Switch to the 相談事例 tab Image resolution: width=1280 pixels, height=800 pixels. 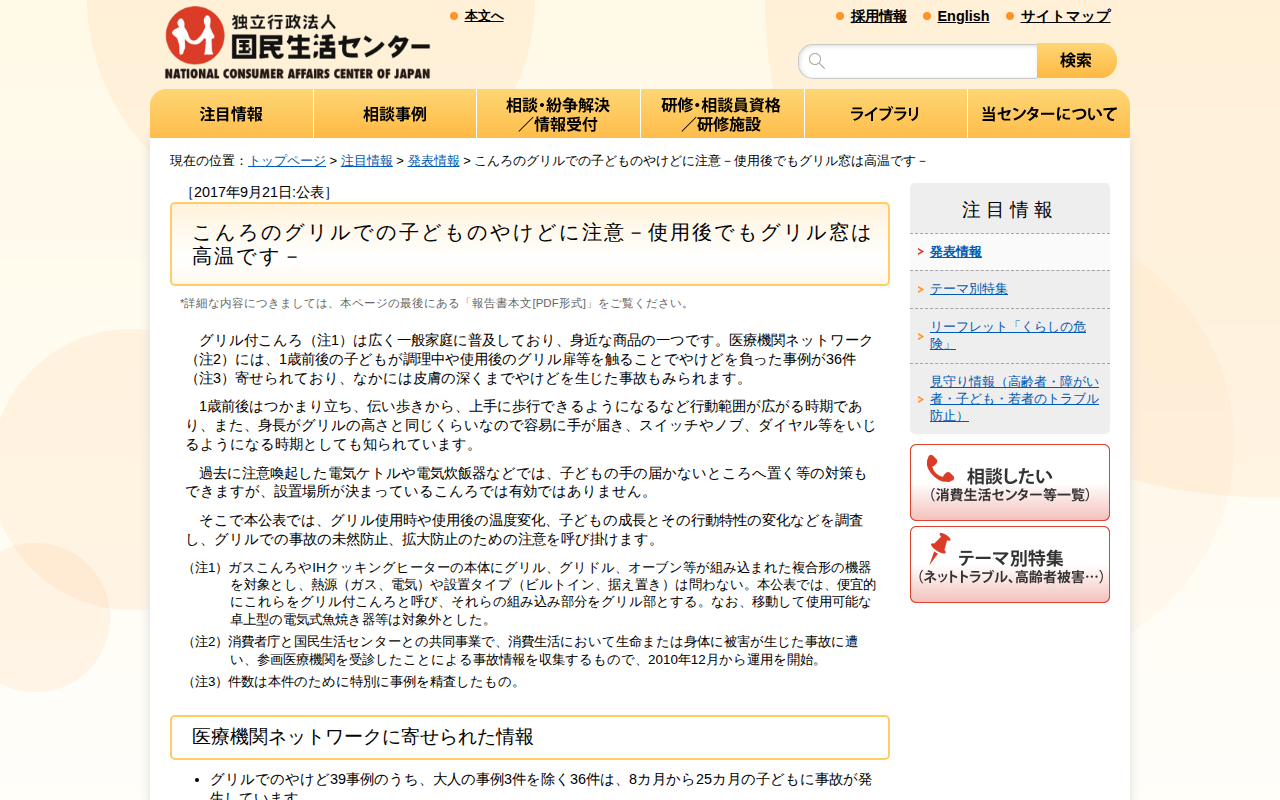(x=395, y=113)
